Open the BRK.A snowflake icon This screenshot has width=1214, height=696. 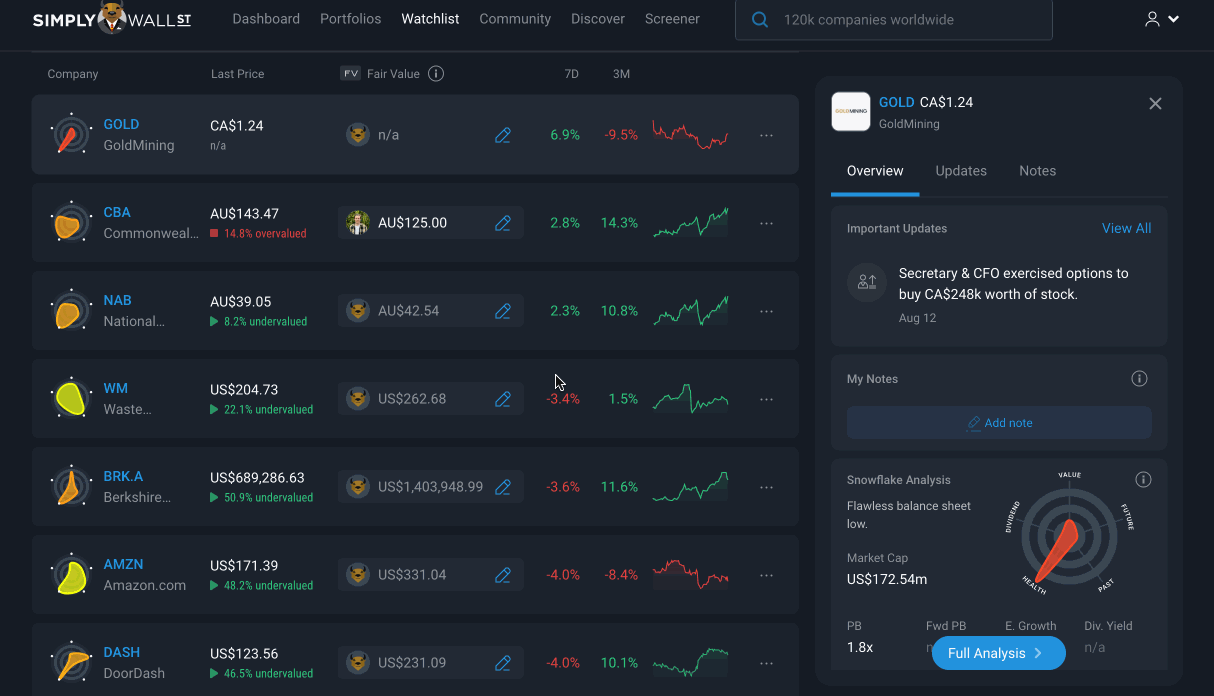tap(71, 487)
